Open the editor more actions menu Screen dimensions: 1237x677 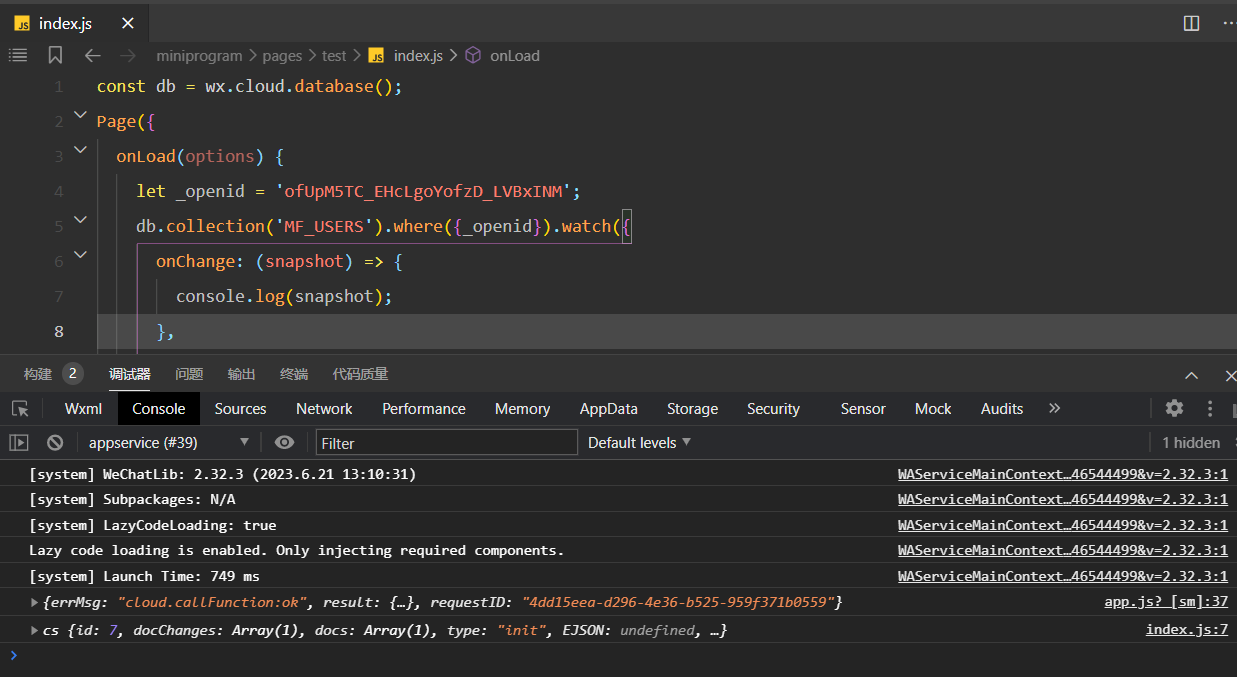1228,23
